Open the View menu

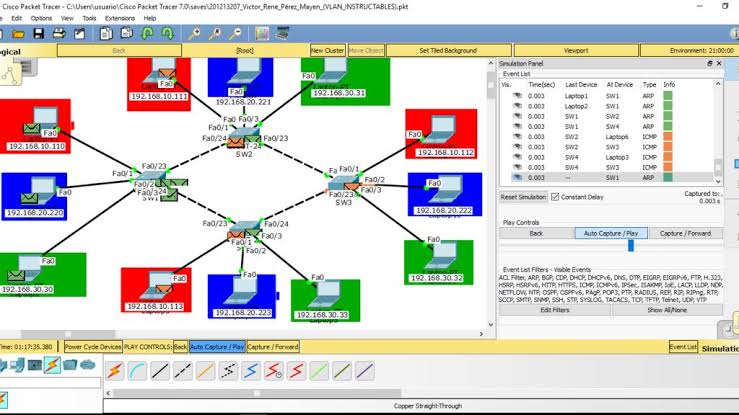point(67,18)
